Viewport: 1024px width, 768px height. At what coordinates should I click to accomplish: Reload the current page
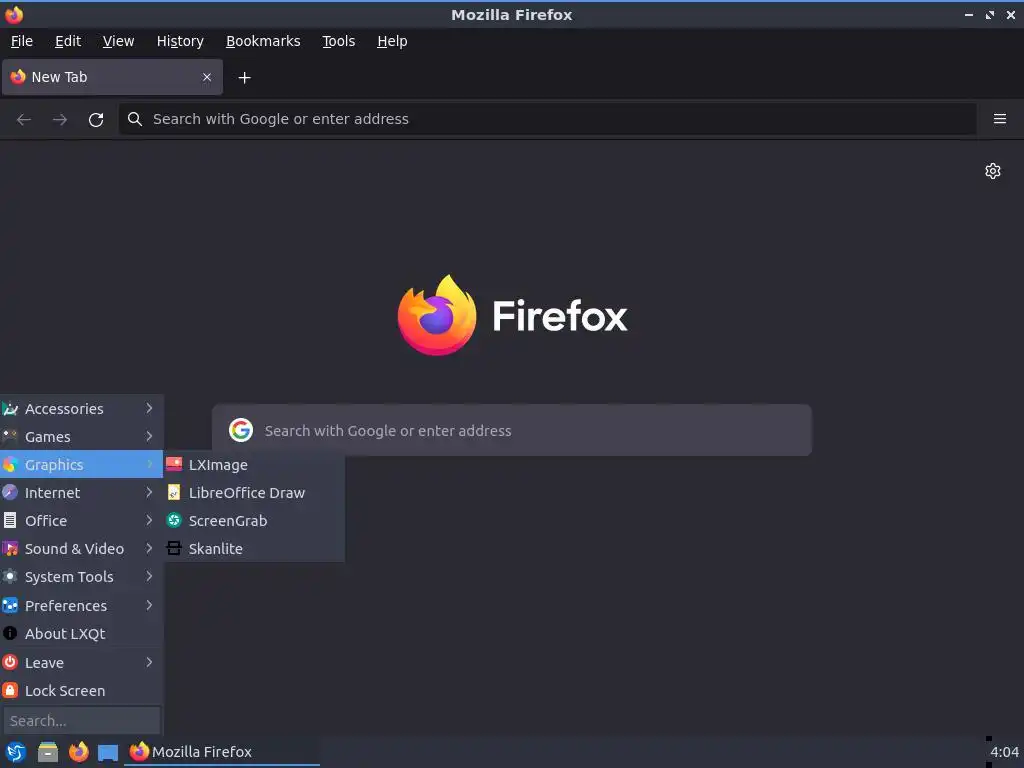pyautogui.click(x=96, y=120)
